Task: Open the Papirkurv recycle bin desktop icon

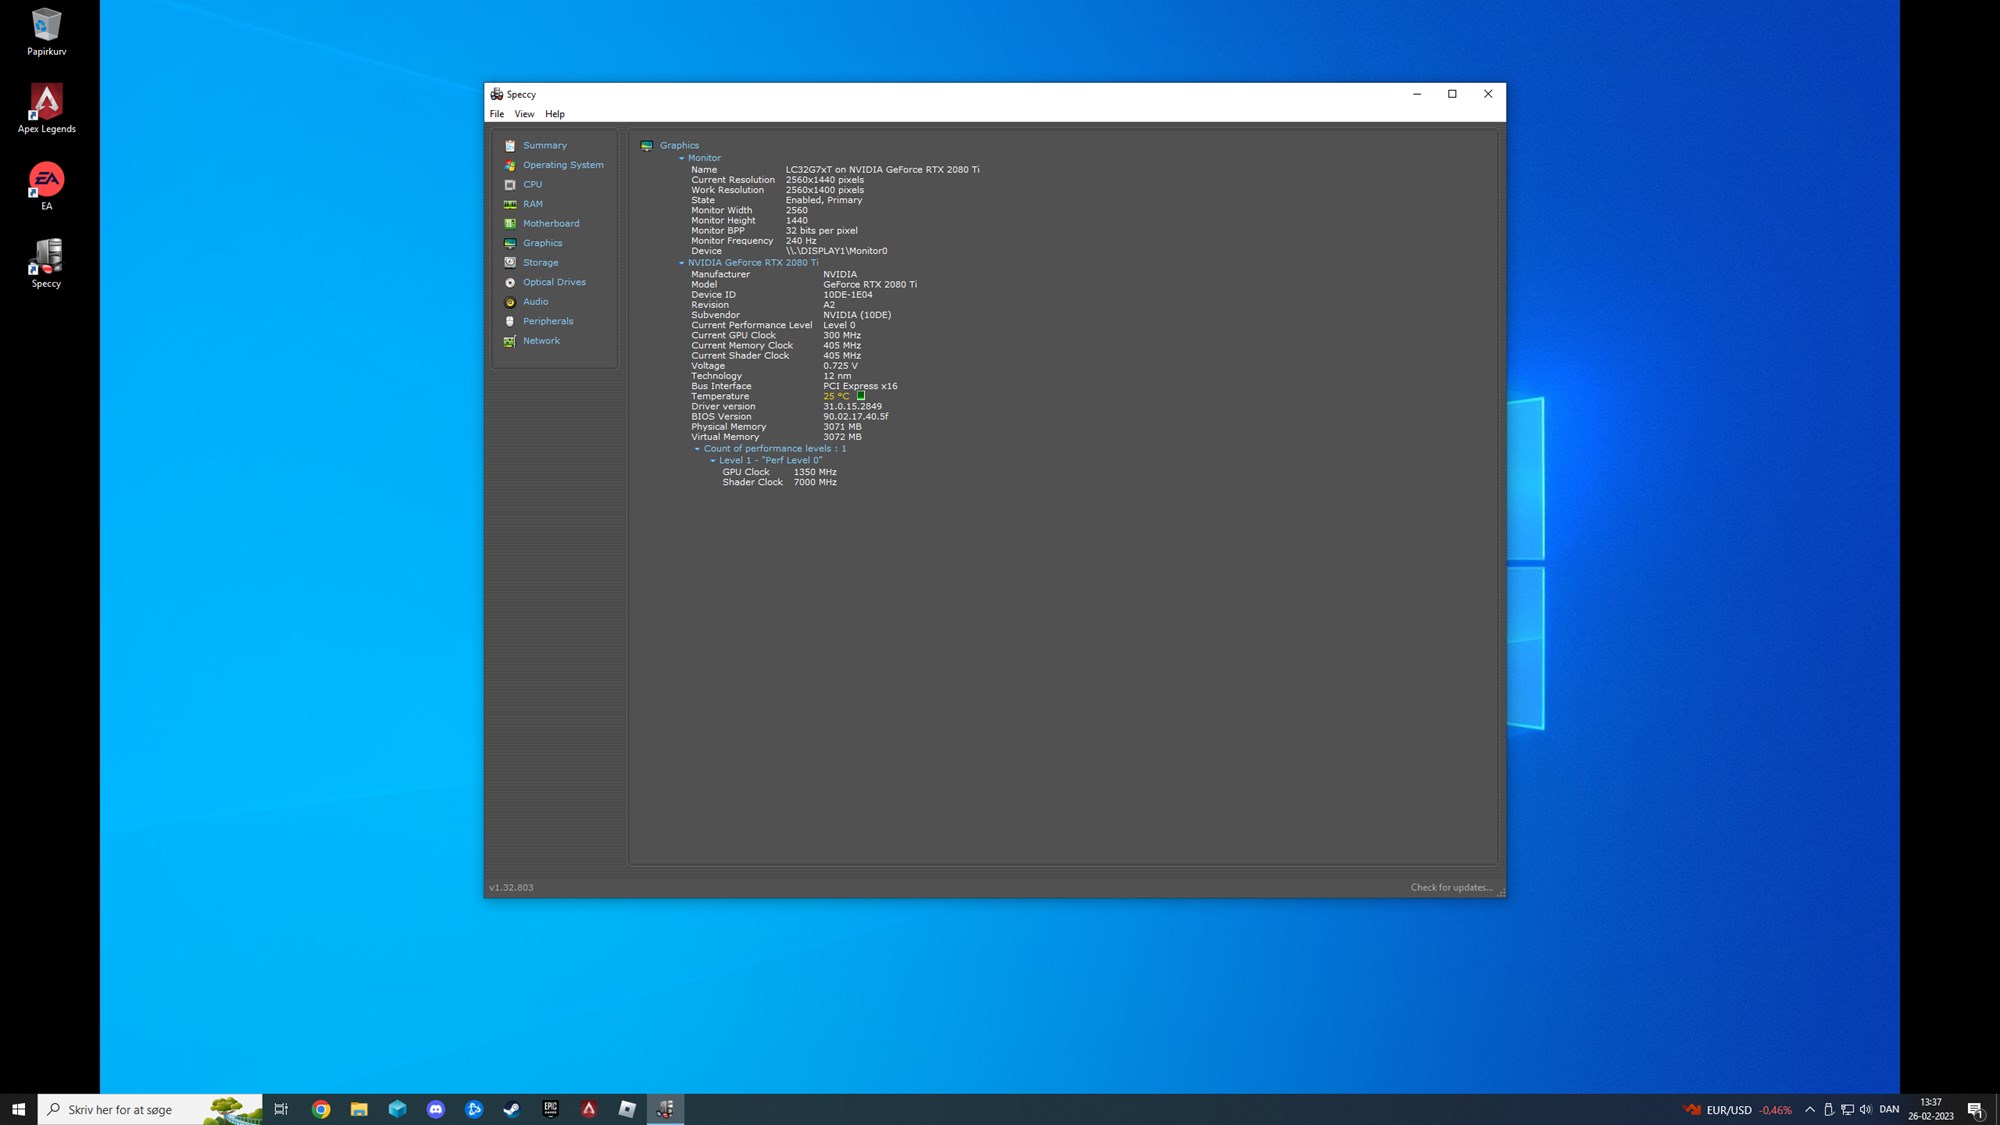Action: click(46, 32)
